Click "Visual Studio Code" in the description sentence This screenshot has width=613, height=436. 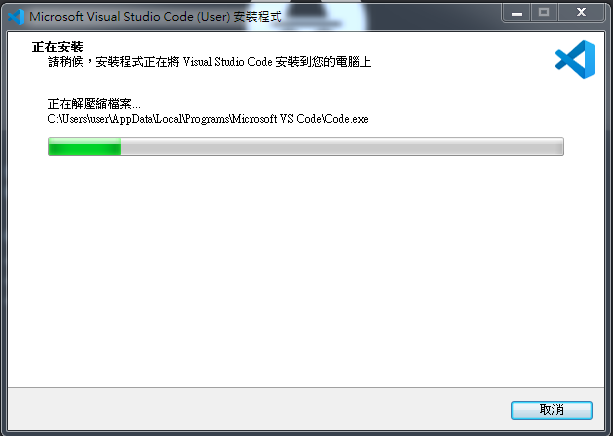[x=227, y=62]
